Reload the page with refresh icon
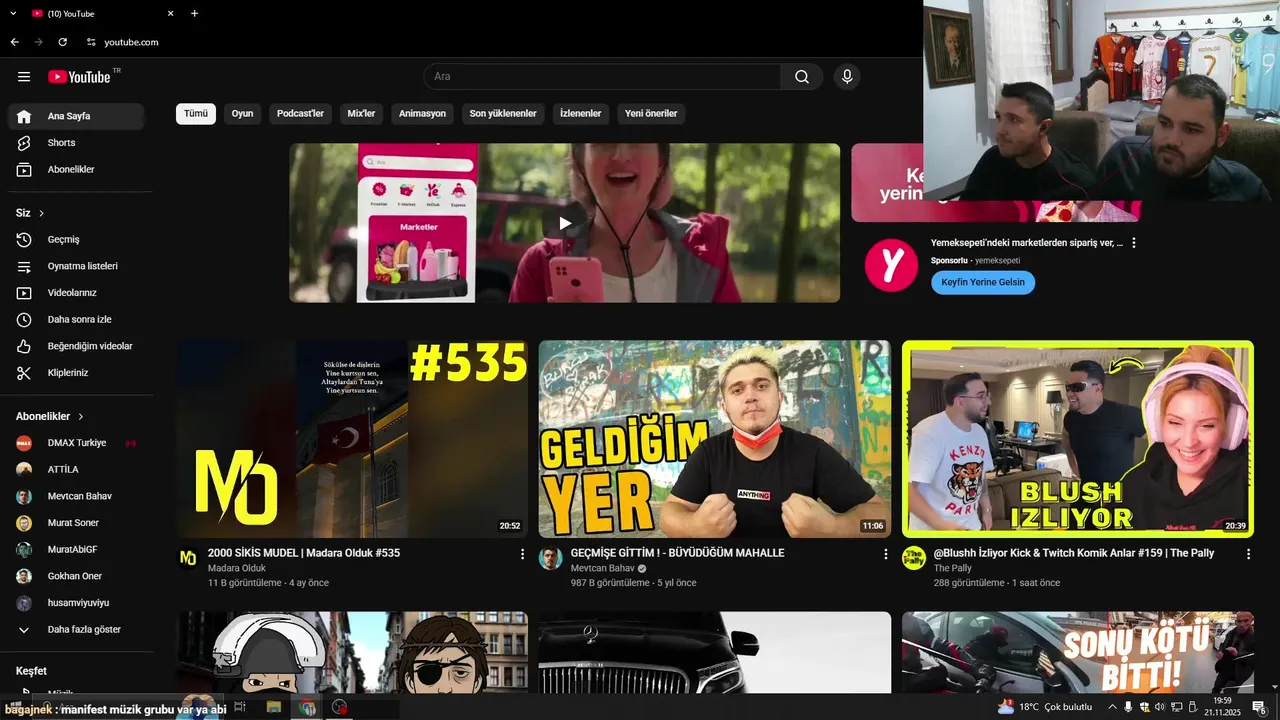The image size is (1280, 720). (62, 42)
